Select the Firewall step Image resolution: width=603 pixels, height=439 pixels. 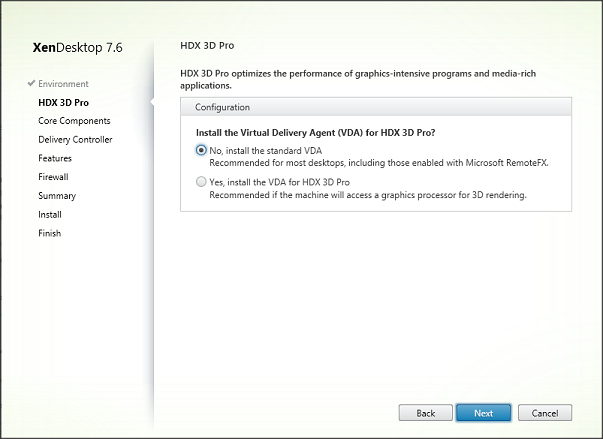[54, 177]
